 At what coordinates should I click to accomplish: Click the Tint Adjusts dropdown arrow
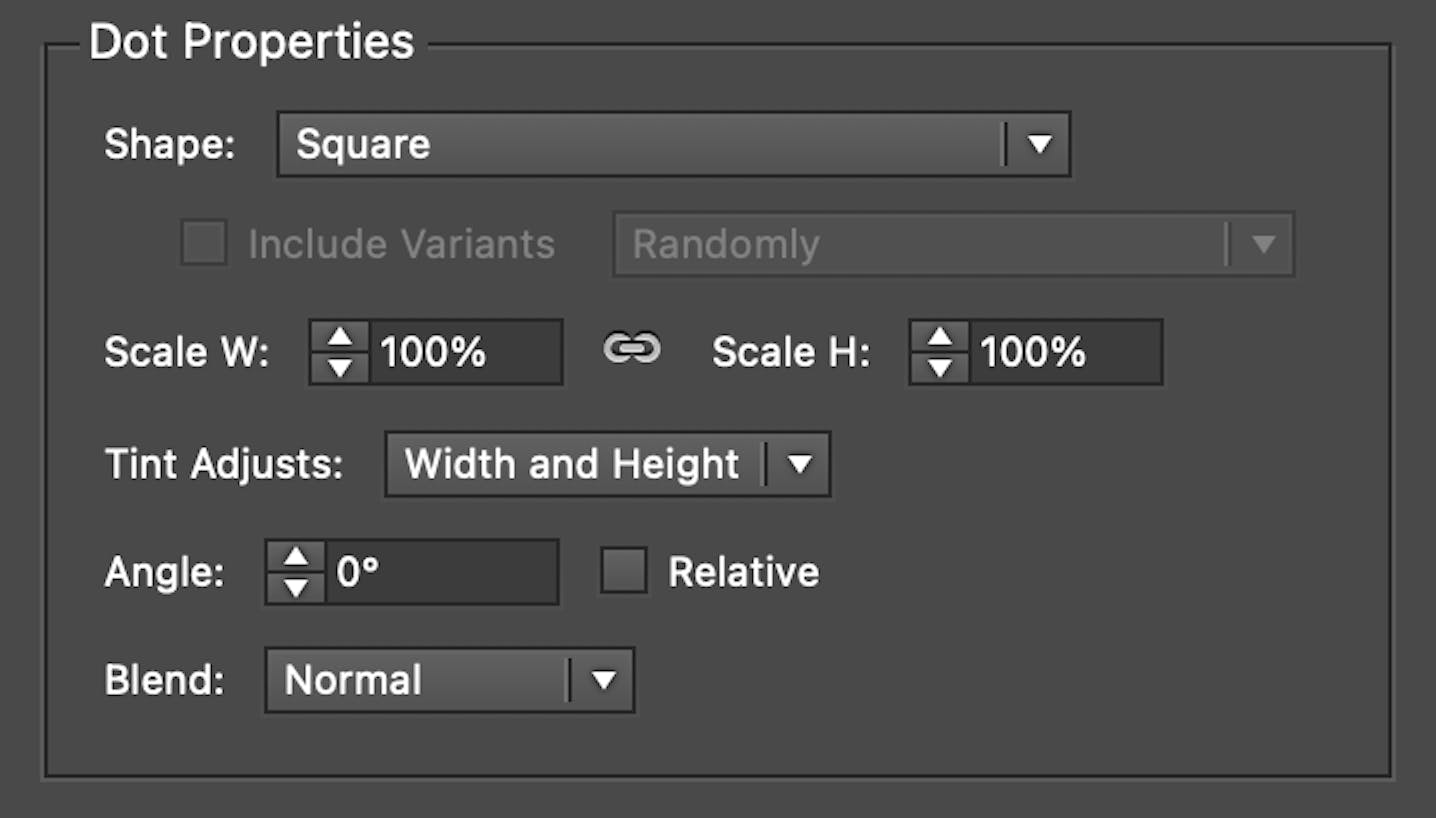tap(798, 464)
